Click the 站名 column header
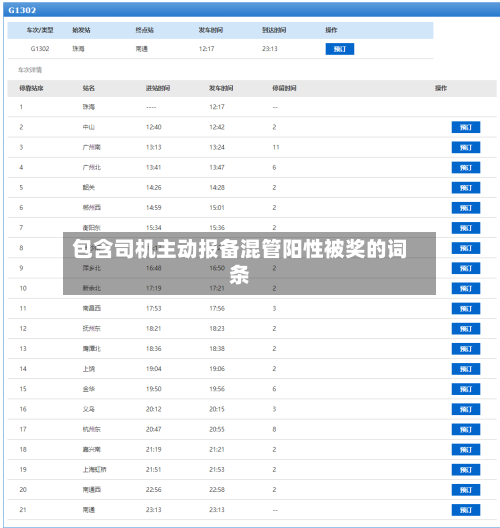Screen dimensions: 500x528 pos(89,88)
